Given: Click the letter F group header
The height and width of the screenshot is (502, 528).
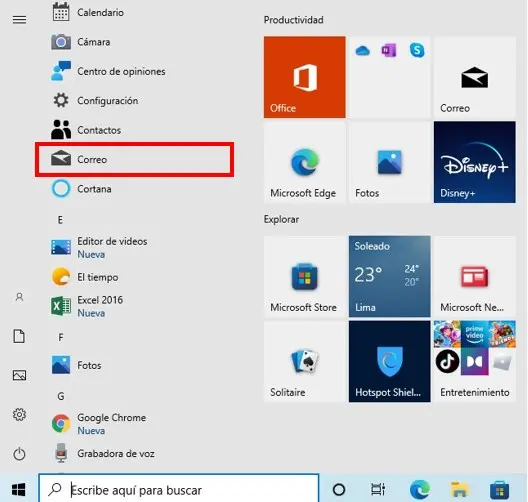Looking at the screenshot, I should pyautogui.click(x=61, y=337).
